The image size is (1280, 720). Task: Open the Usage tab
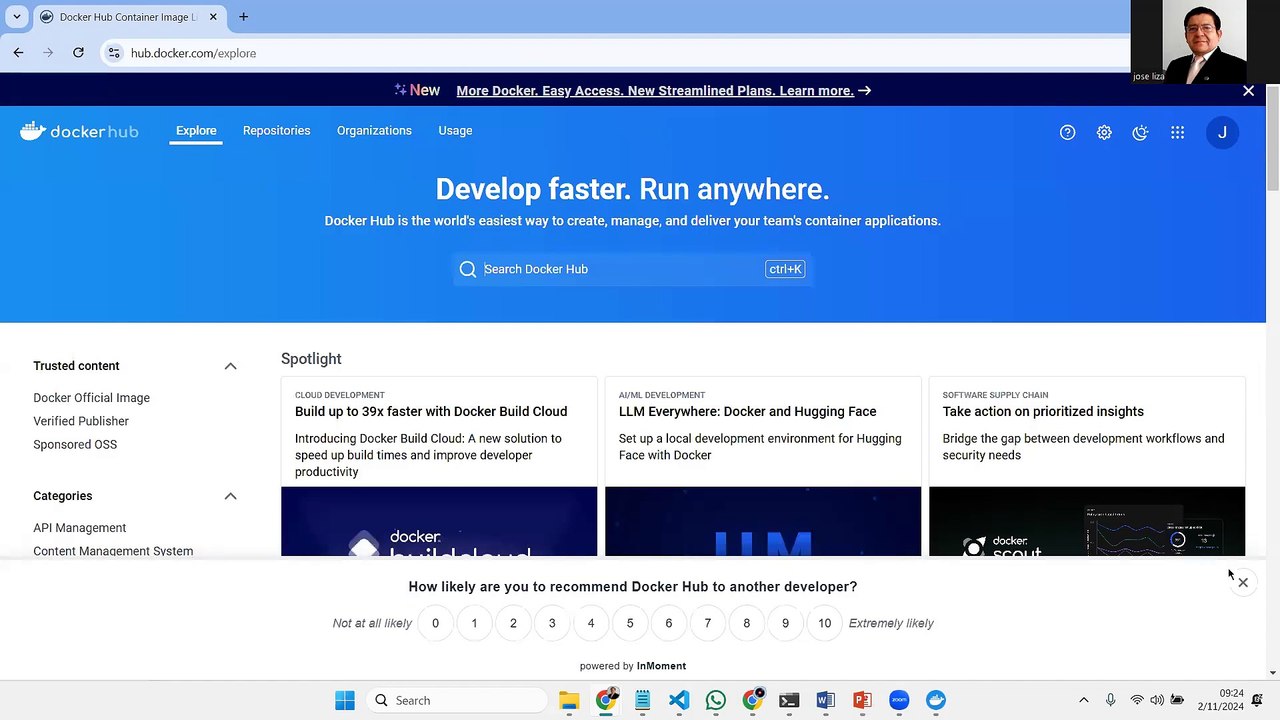(x=455, y=131)
